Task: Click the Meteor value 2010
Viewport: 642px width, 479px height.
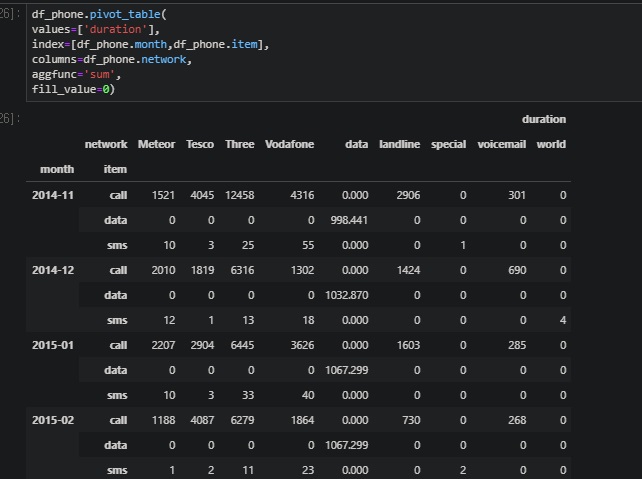Action: tap(163, 270)
